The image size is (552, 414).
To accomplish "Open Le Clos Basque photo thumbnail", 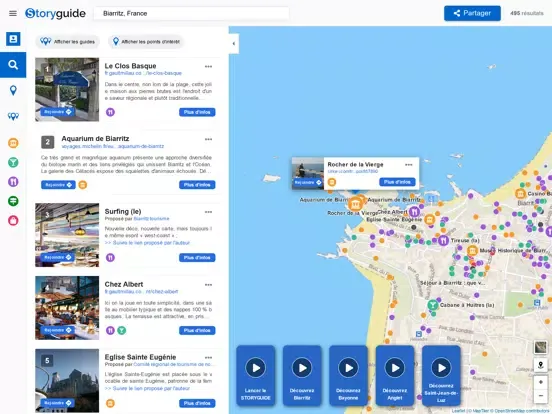I will (67, 89).
